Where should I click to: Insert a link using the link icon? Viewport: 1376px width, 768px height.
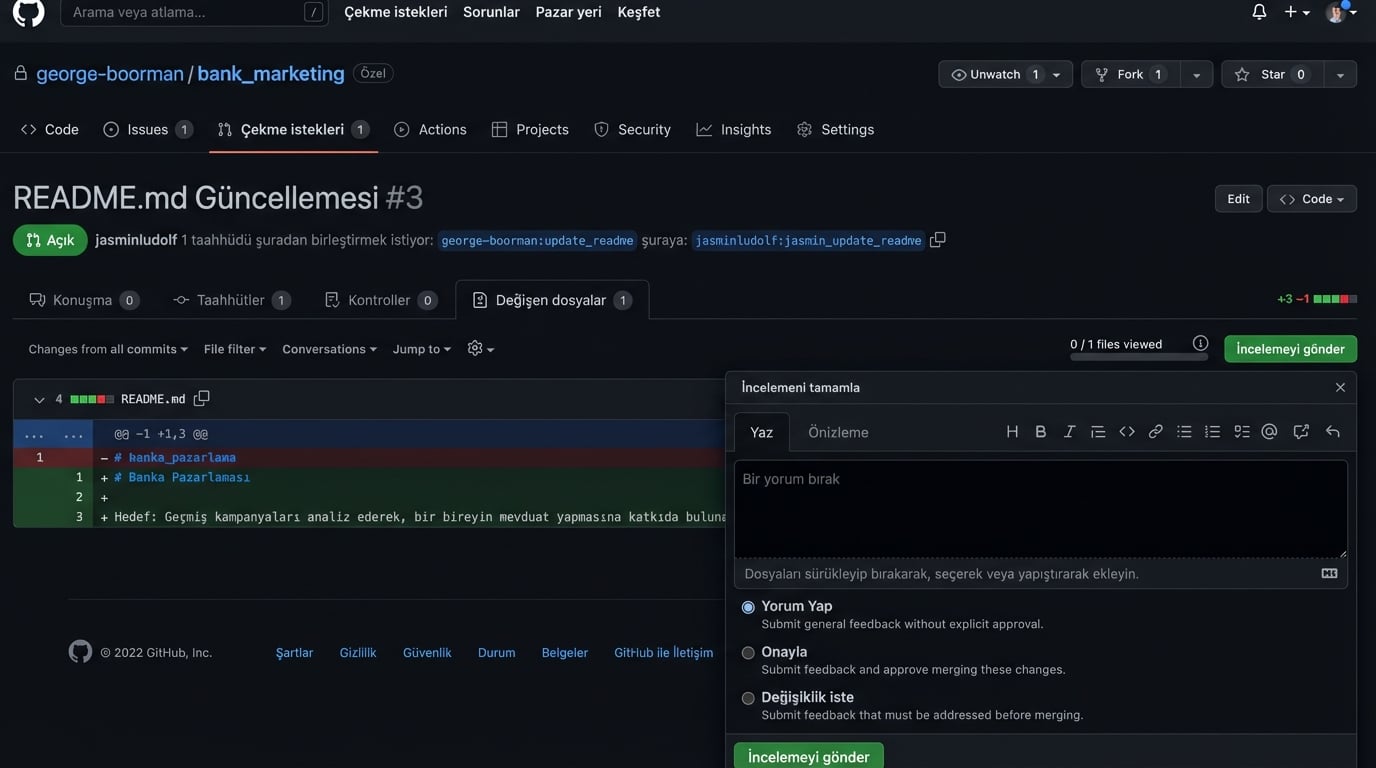(x=1155, y=432)
